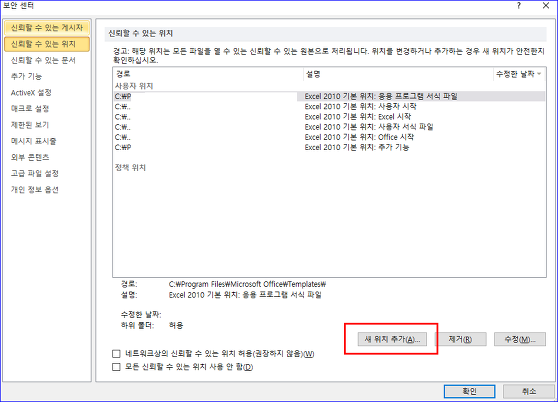Select 신뢰할 수 있는 위치 in sidebar
Screen dimensions: 558x402
[47, 44]
